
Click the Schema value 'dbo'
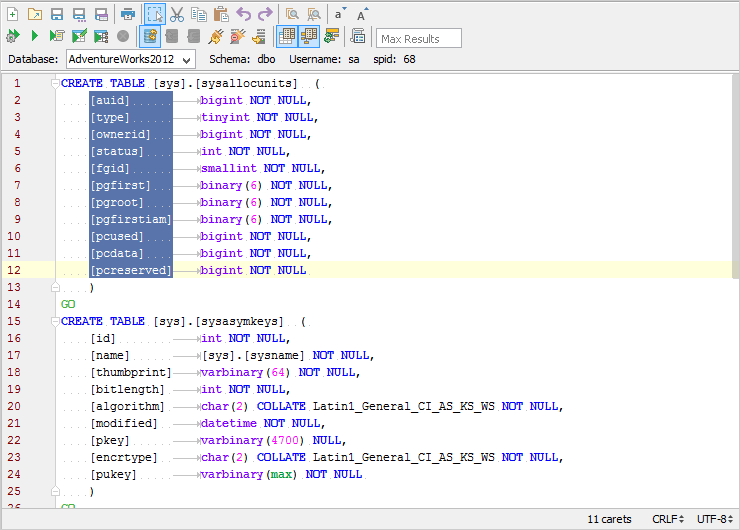(x=266, y=59)
